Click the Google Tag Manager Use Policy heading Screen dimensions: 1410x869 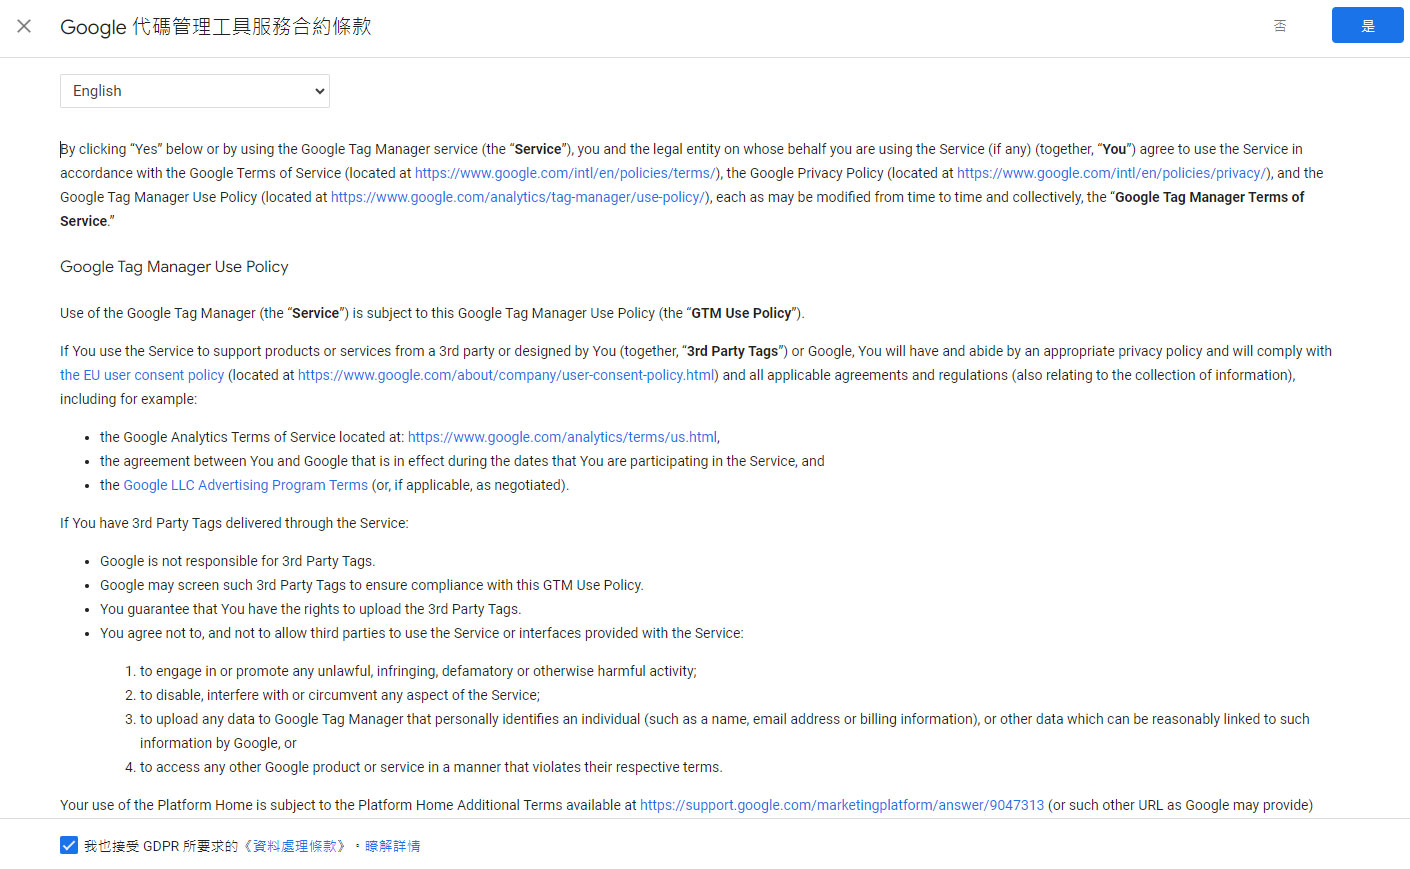coord(174,267)
